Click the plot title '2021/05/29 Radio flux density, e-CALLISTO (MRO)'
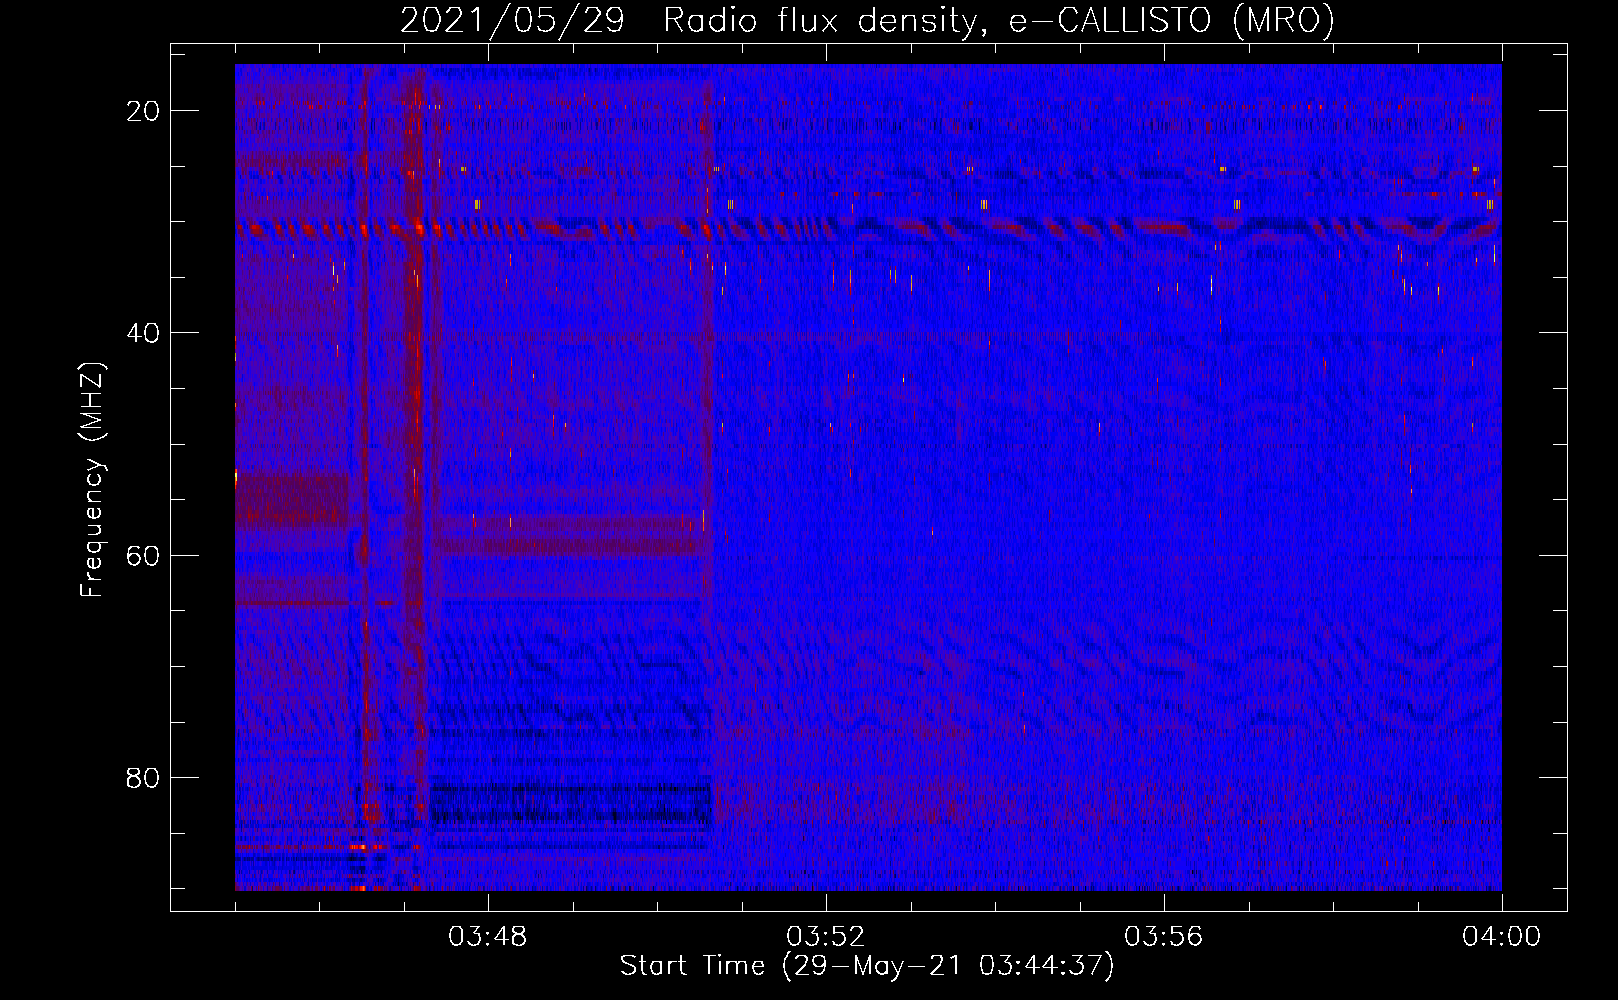This screenshot has width=1618, height=1000. [867, 20]
